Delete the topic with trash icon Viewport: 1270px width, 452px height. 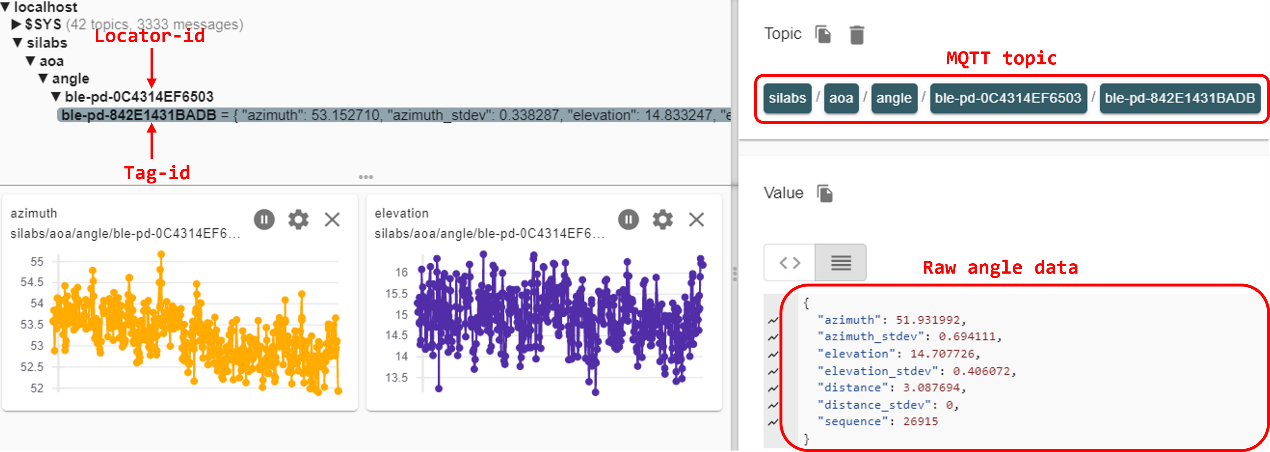(x=857, y=35)
